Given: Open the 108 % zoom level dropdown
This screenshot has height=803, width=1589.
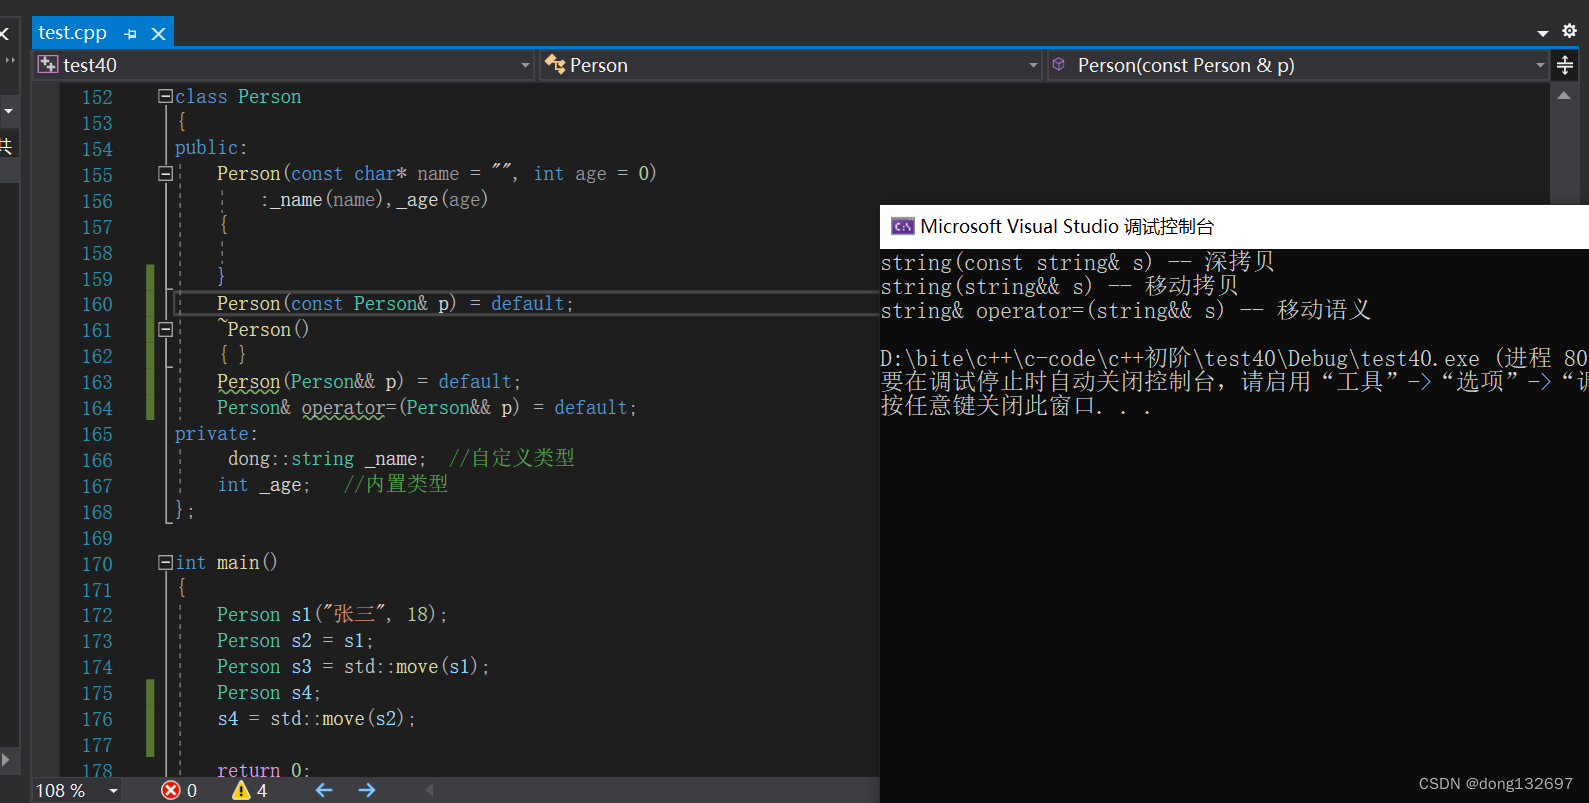Looking at the screenshot, I should point(113,791).
